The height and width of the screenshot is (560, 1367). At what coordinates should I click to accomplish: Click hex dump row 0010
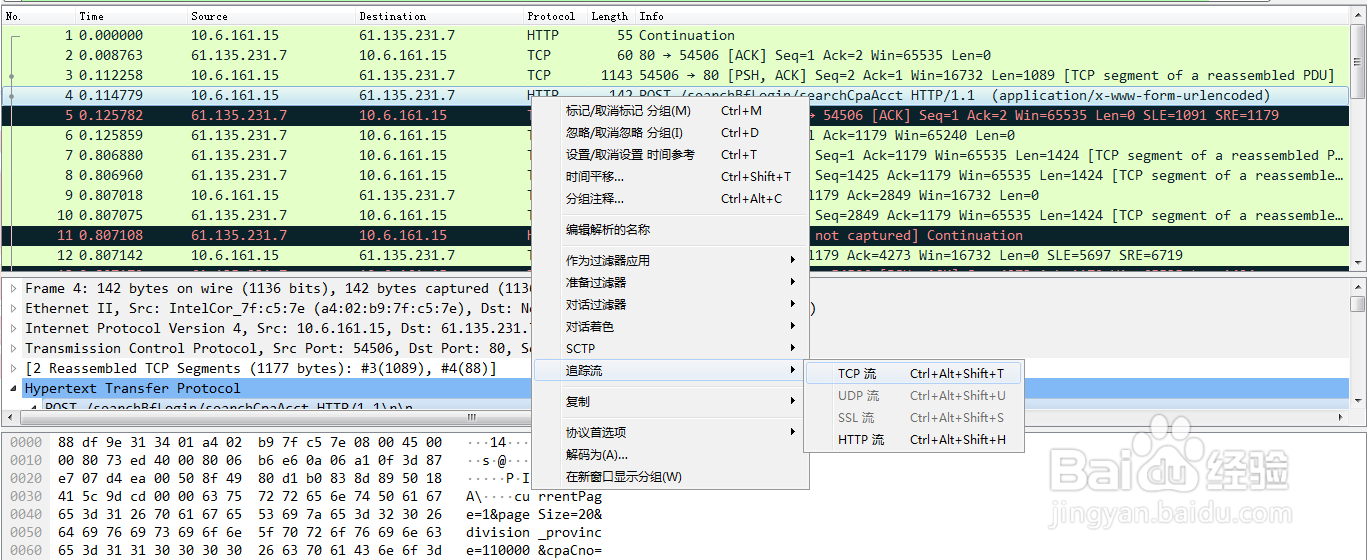point(305,460)
